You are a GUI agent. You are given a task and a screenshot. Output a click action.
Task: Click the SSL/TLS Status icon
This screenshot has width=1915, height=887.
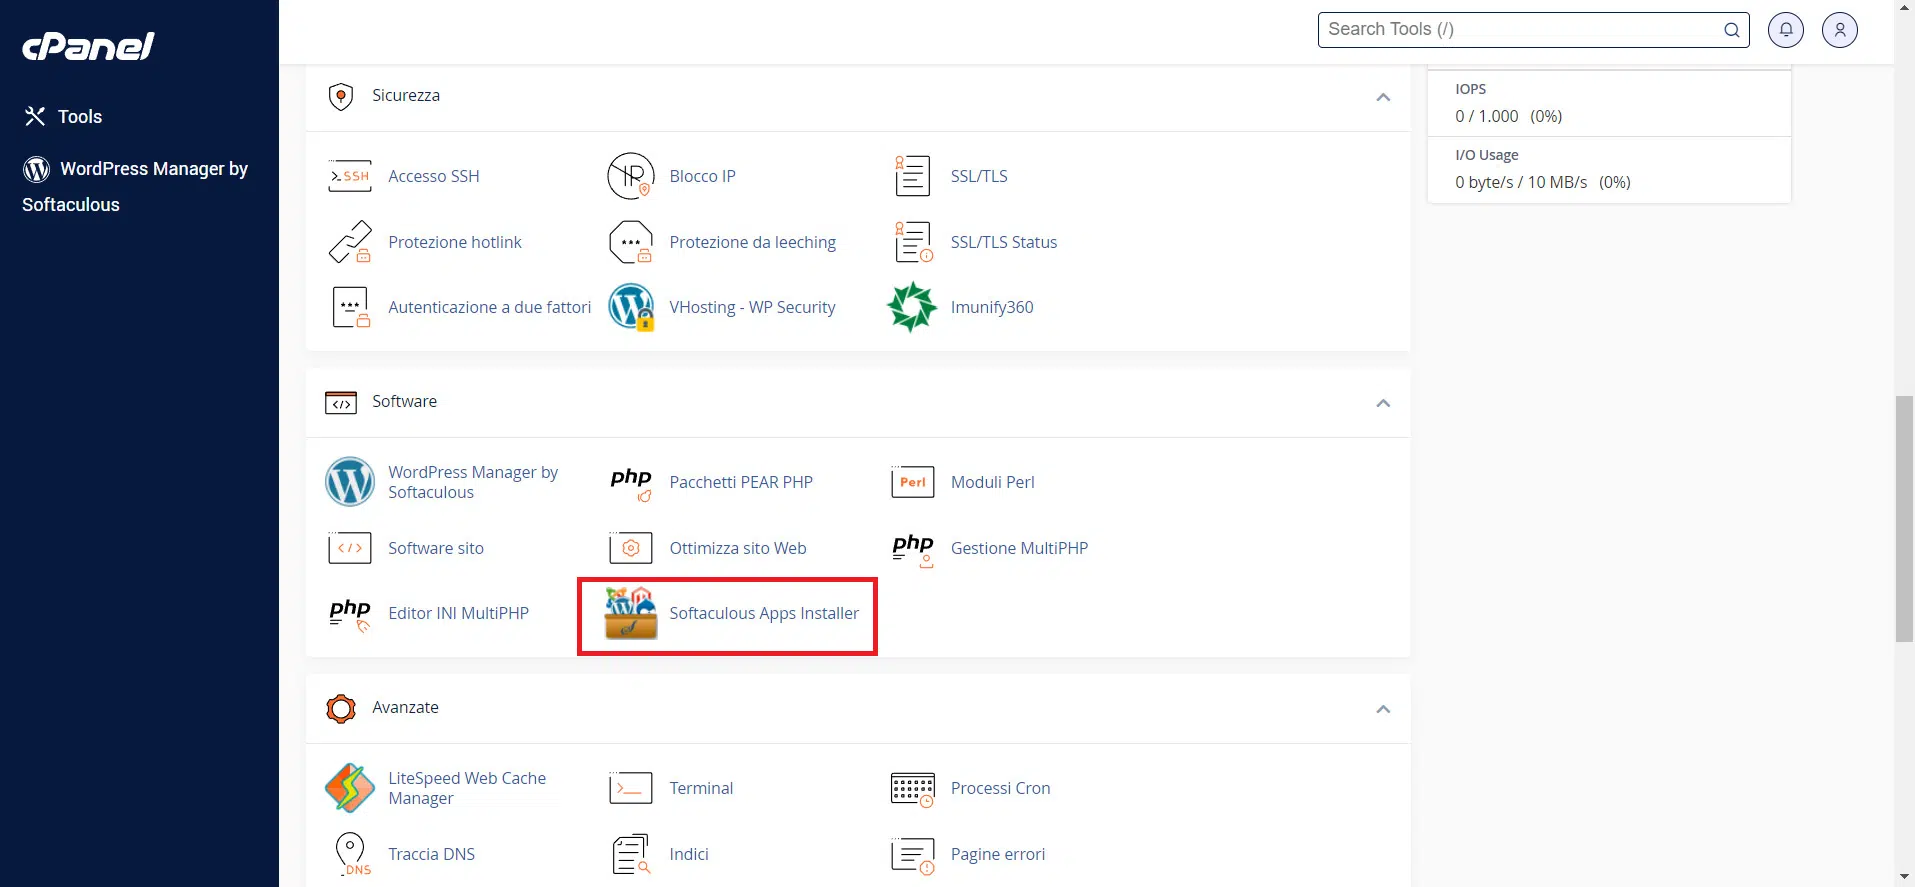point(913,242)
